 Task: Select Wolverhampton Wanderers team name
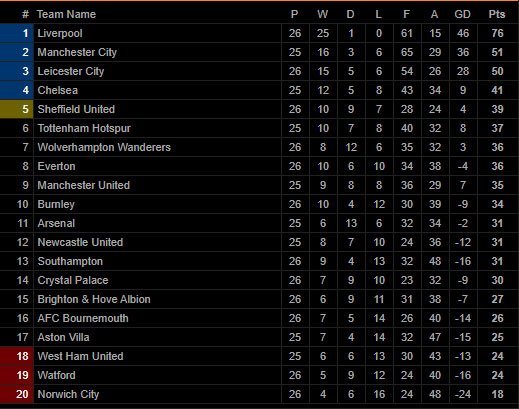[x=104, y=147]
